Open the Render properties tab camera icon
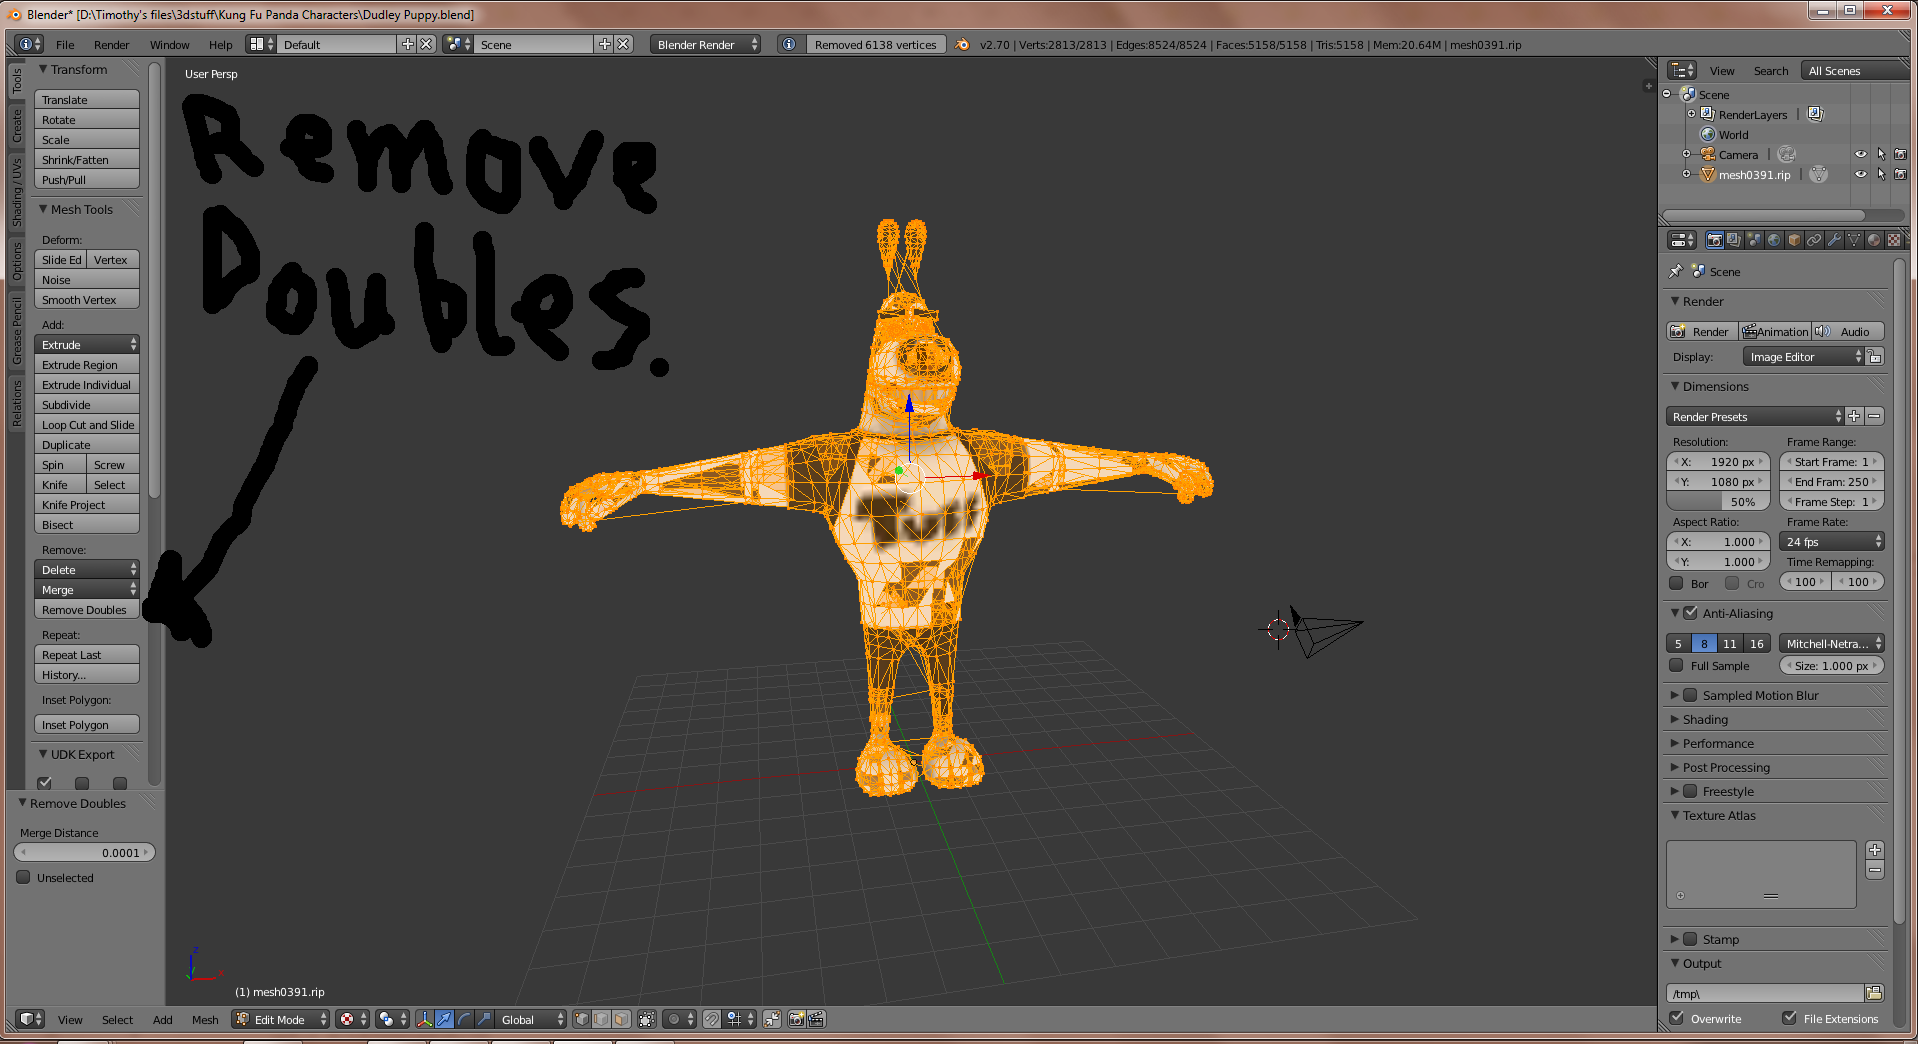This screenshot has height=1044, width=1918. [1715, 240]
